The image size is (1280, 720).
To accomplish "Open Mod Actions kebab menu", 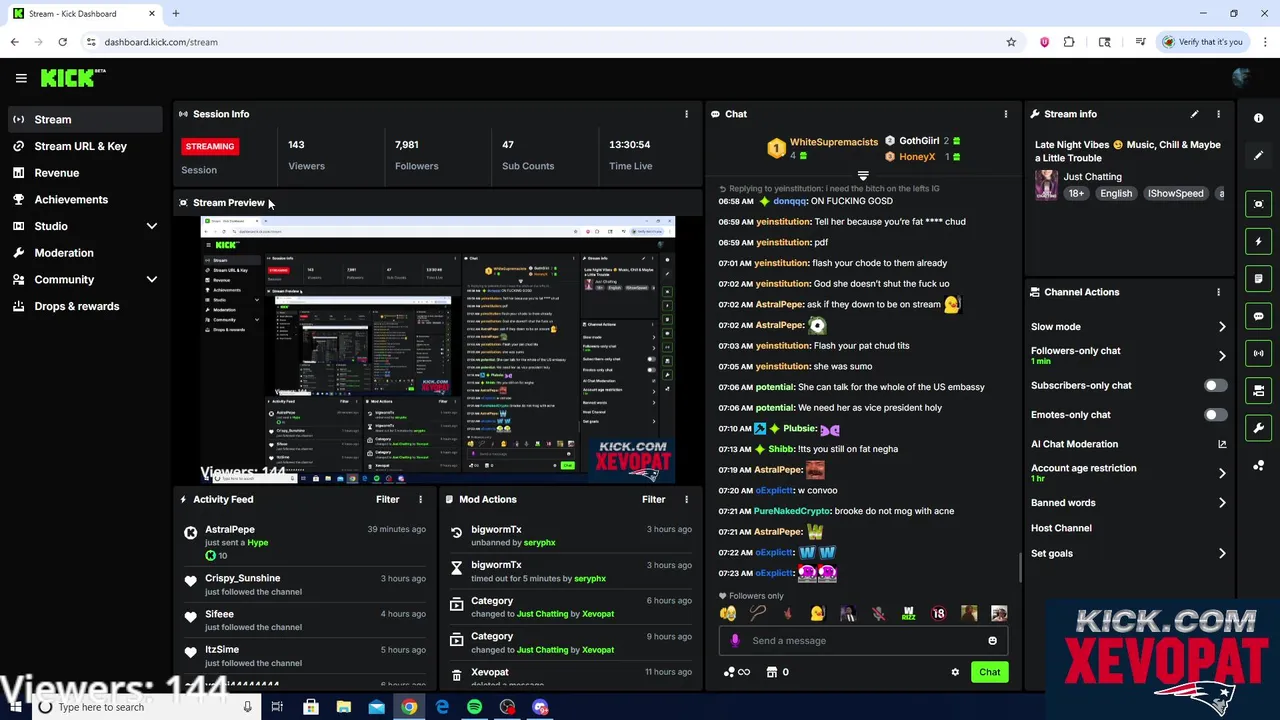I will pyautogui.click(x=686, y=499).
